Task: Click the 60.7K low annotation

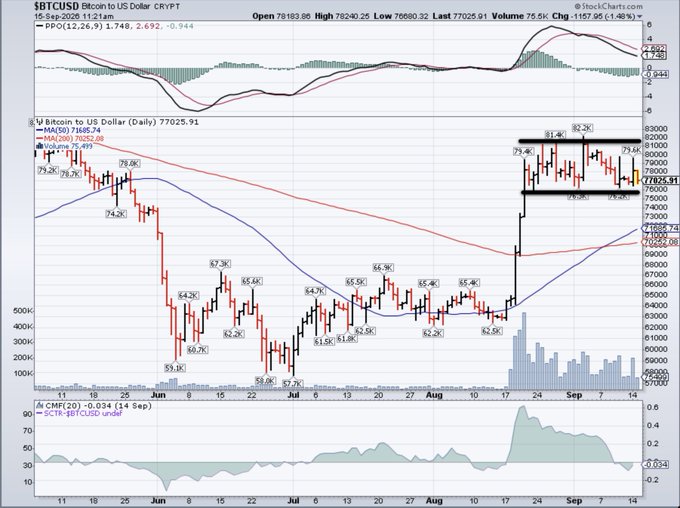Action: (197, 350)
